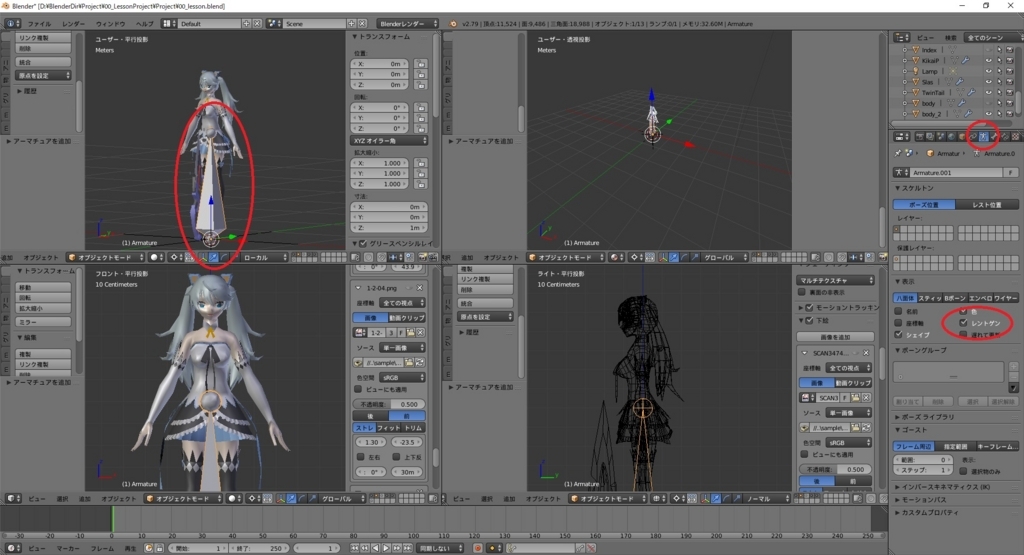
Task: Expand the Index item in outliner
Action: [904, 50]
